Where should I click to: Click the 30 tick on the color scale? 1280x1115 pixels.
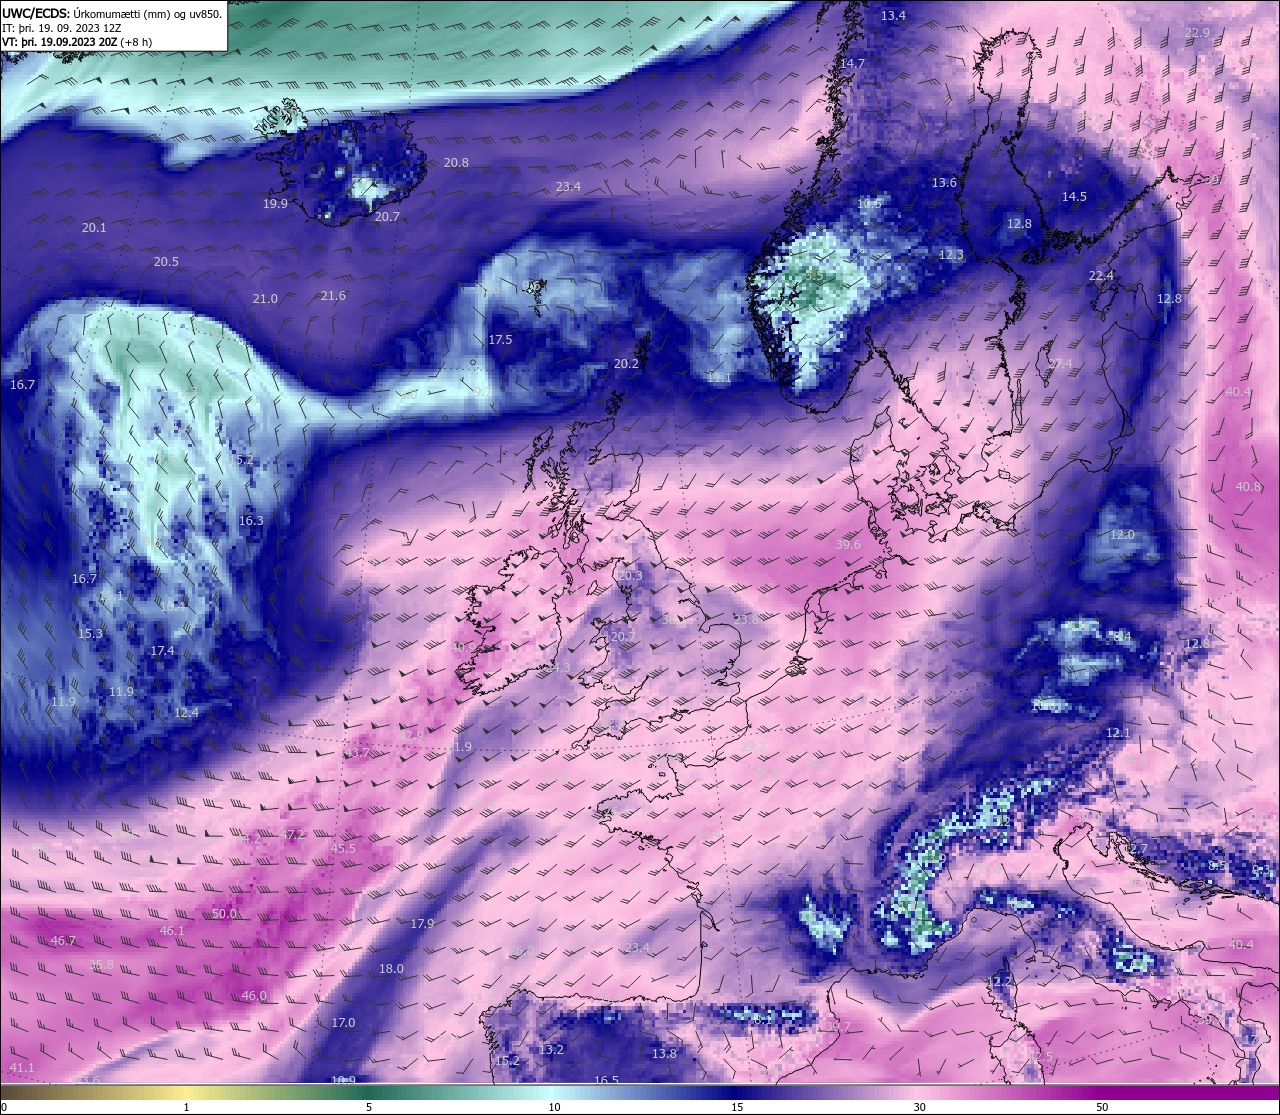[919, 1107]
